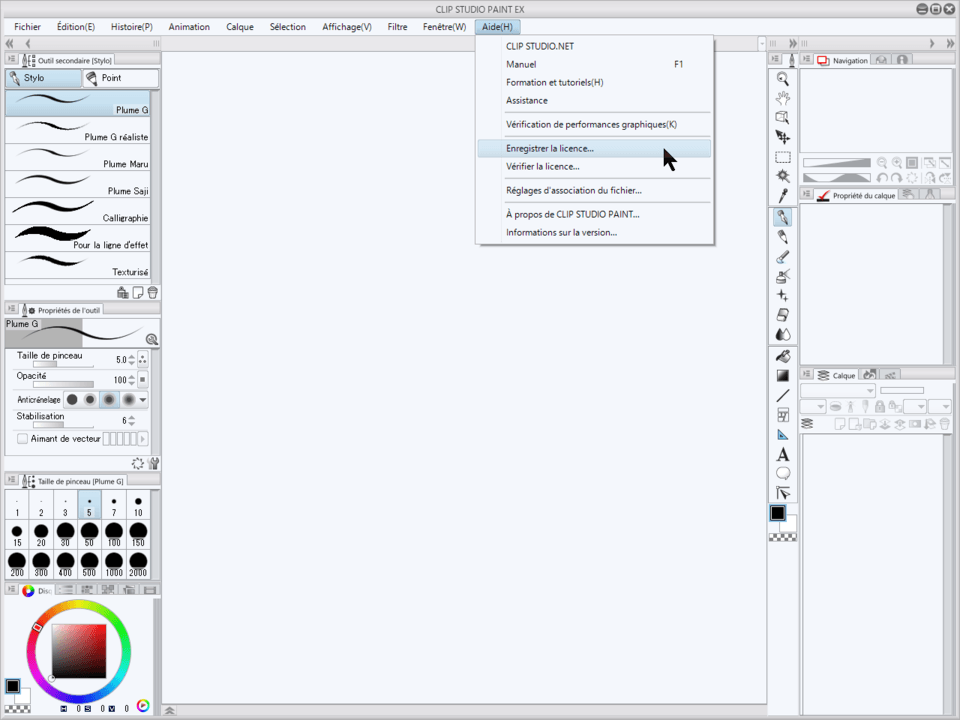Select the Ruler tool
Screen dimensions: 960x720
782,435
